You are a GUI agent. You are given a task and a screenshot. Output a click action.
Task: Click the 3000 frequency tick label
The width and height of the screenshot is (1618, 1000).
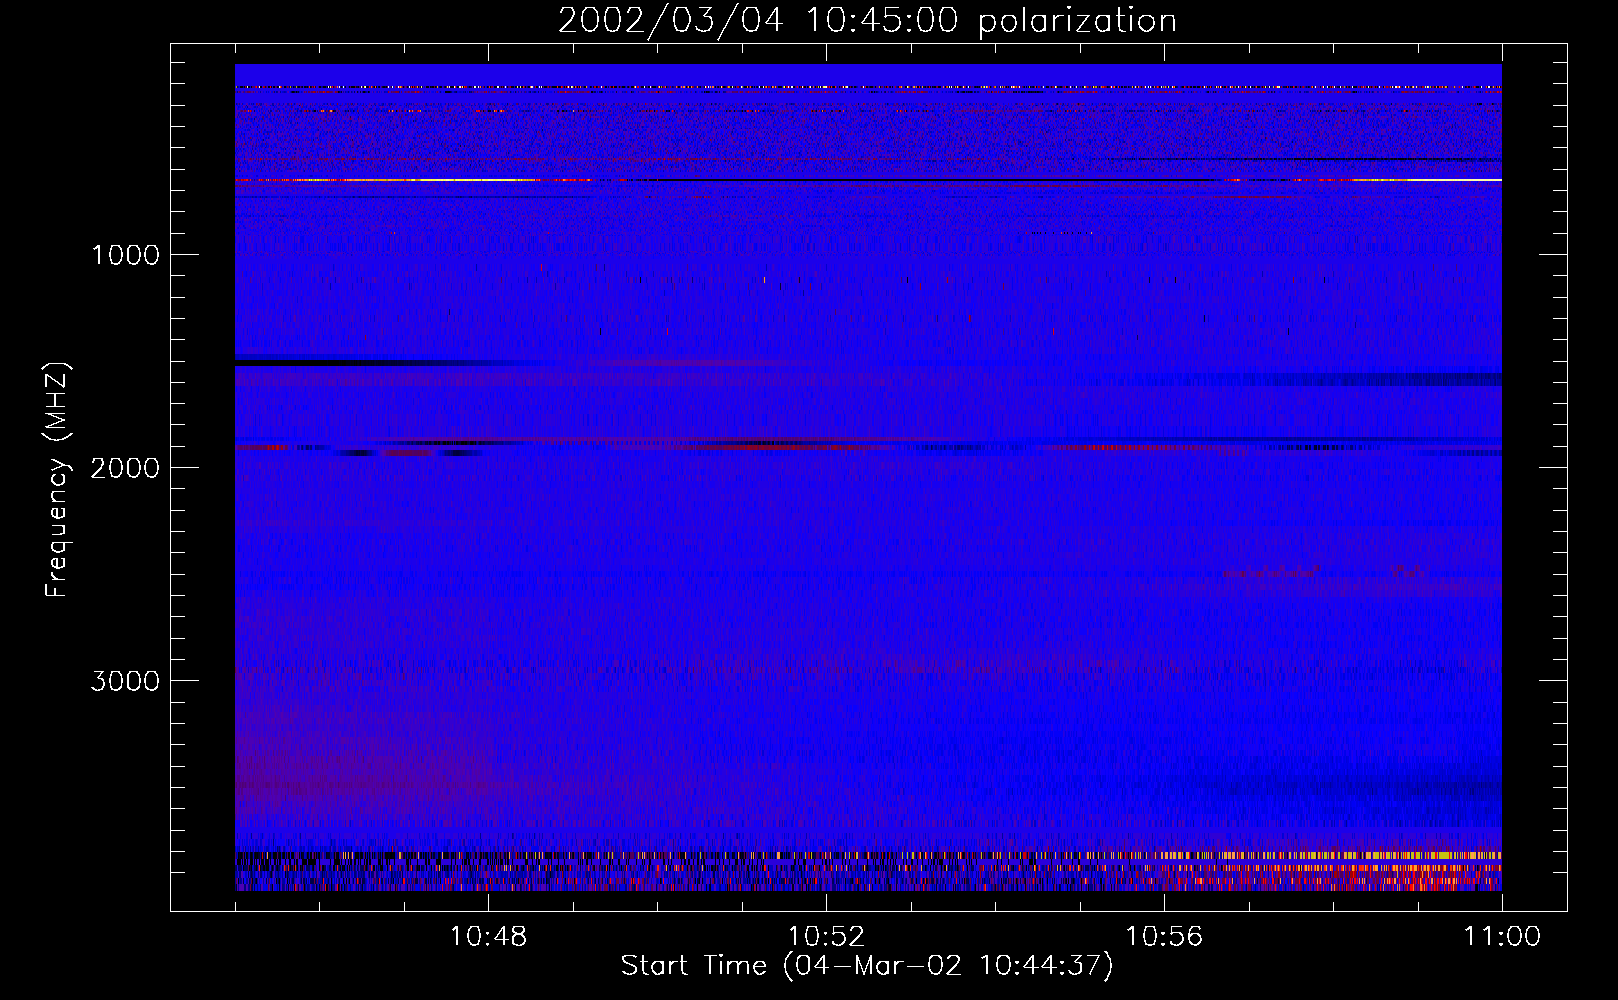[125, 681]
